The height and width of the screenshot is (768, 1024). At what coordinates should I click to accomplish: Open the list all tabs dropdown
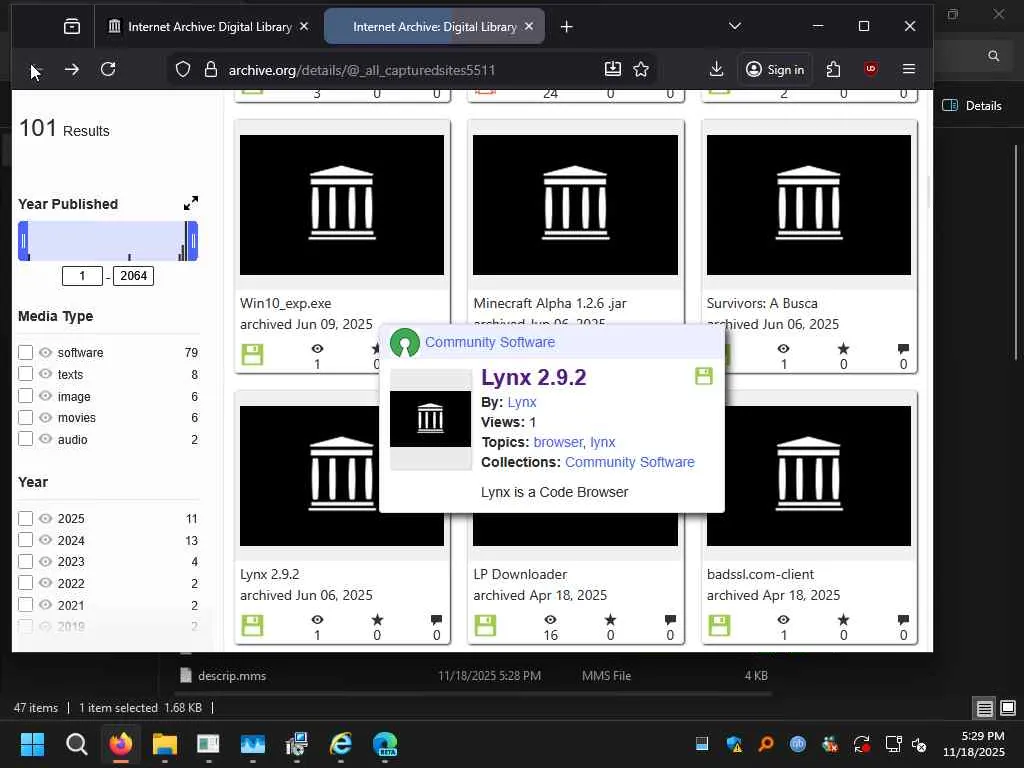(735, 26)
